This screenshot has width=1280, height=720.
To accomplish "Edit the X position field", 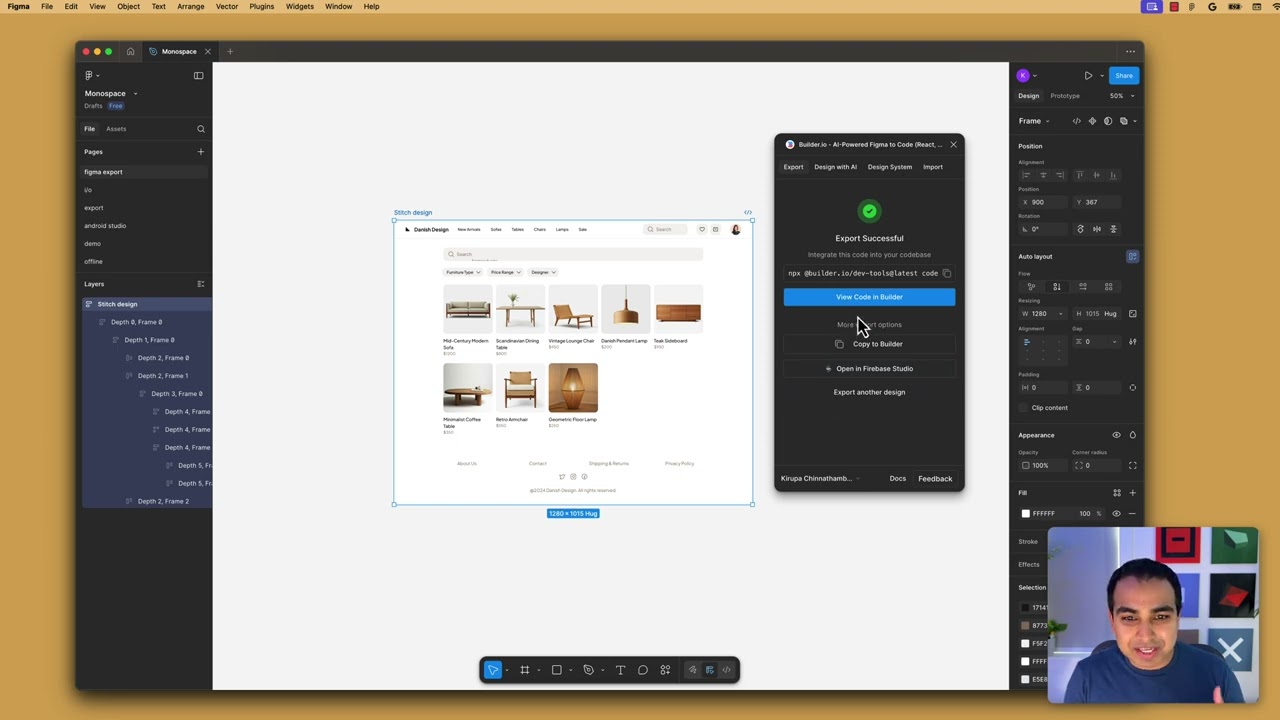I will tap(1042, 202).
